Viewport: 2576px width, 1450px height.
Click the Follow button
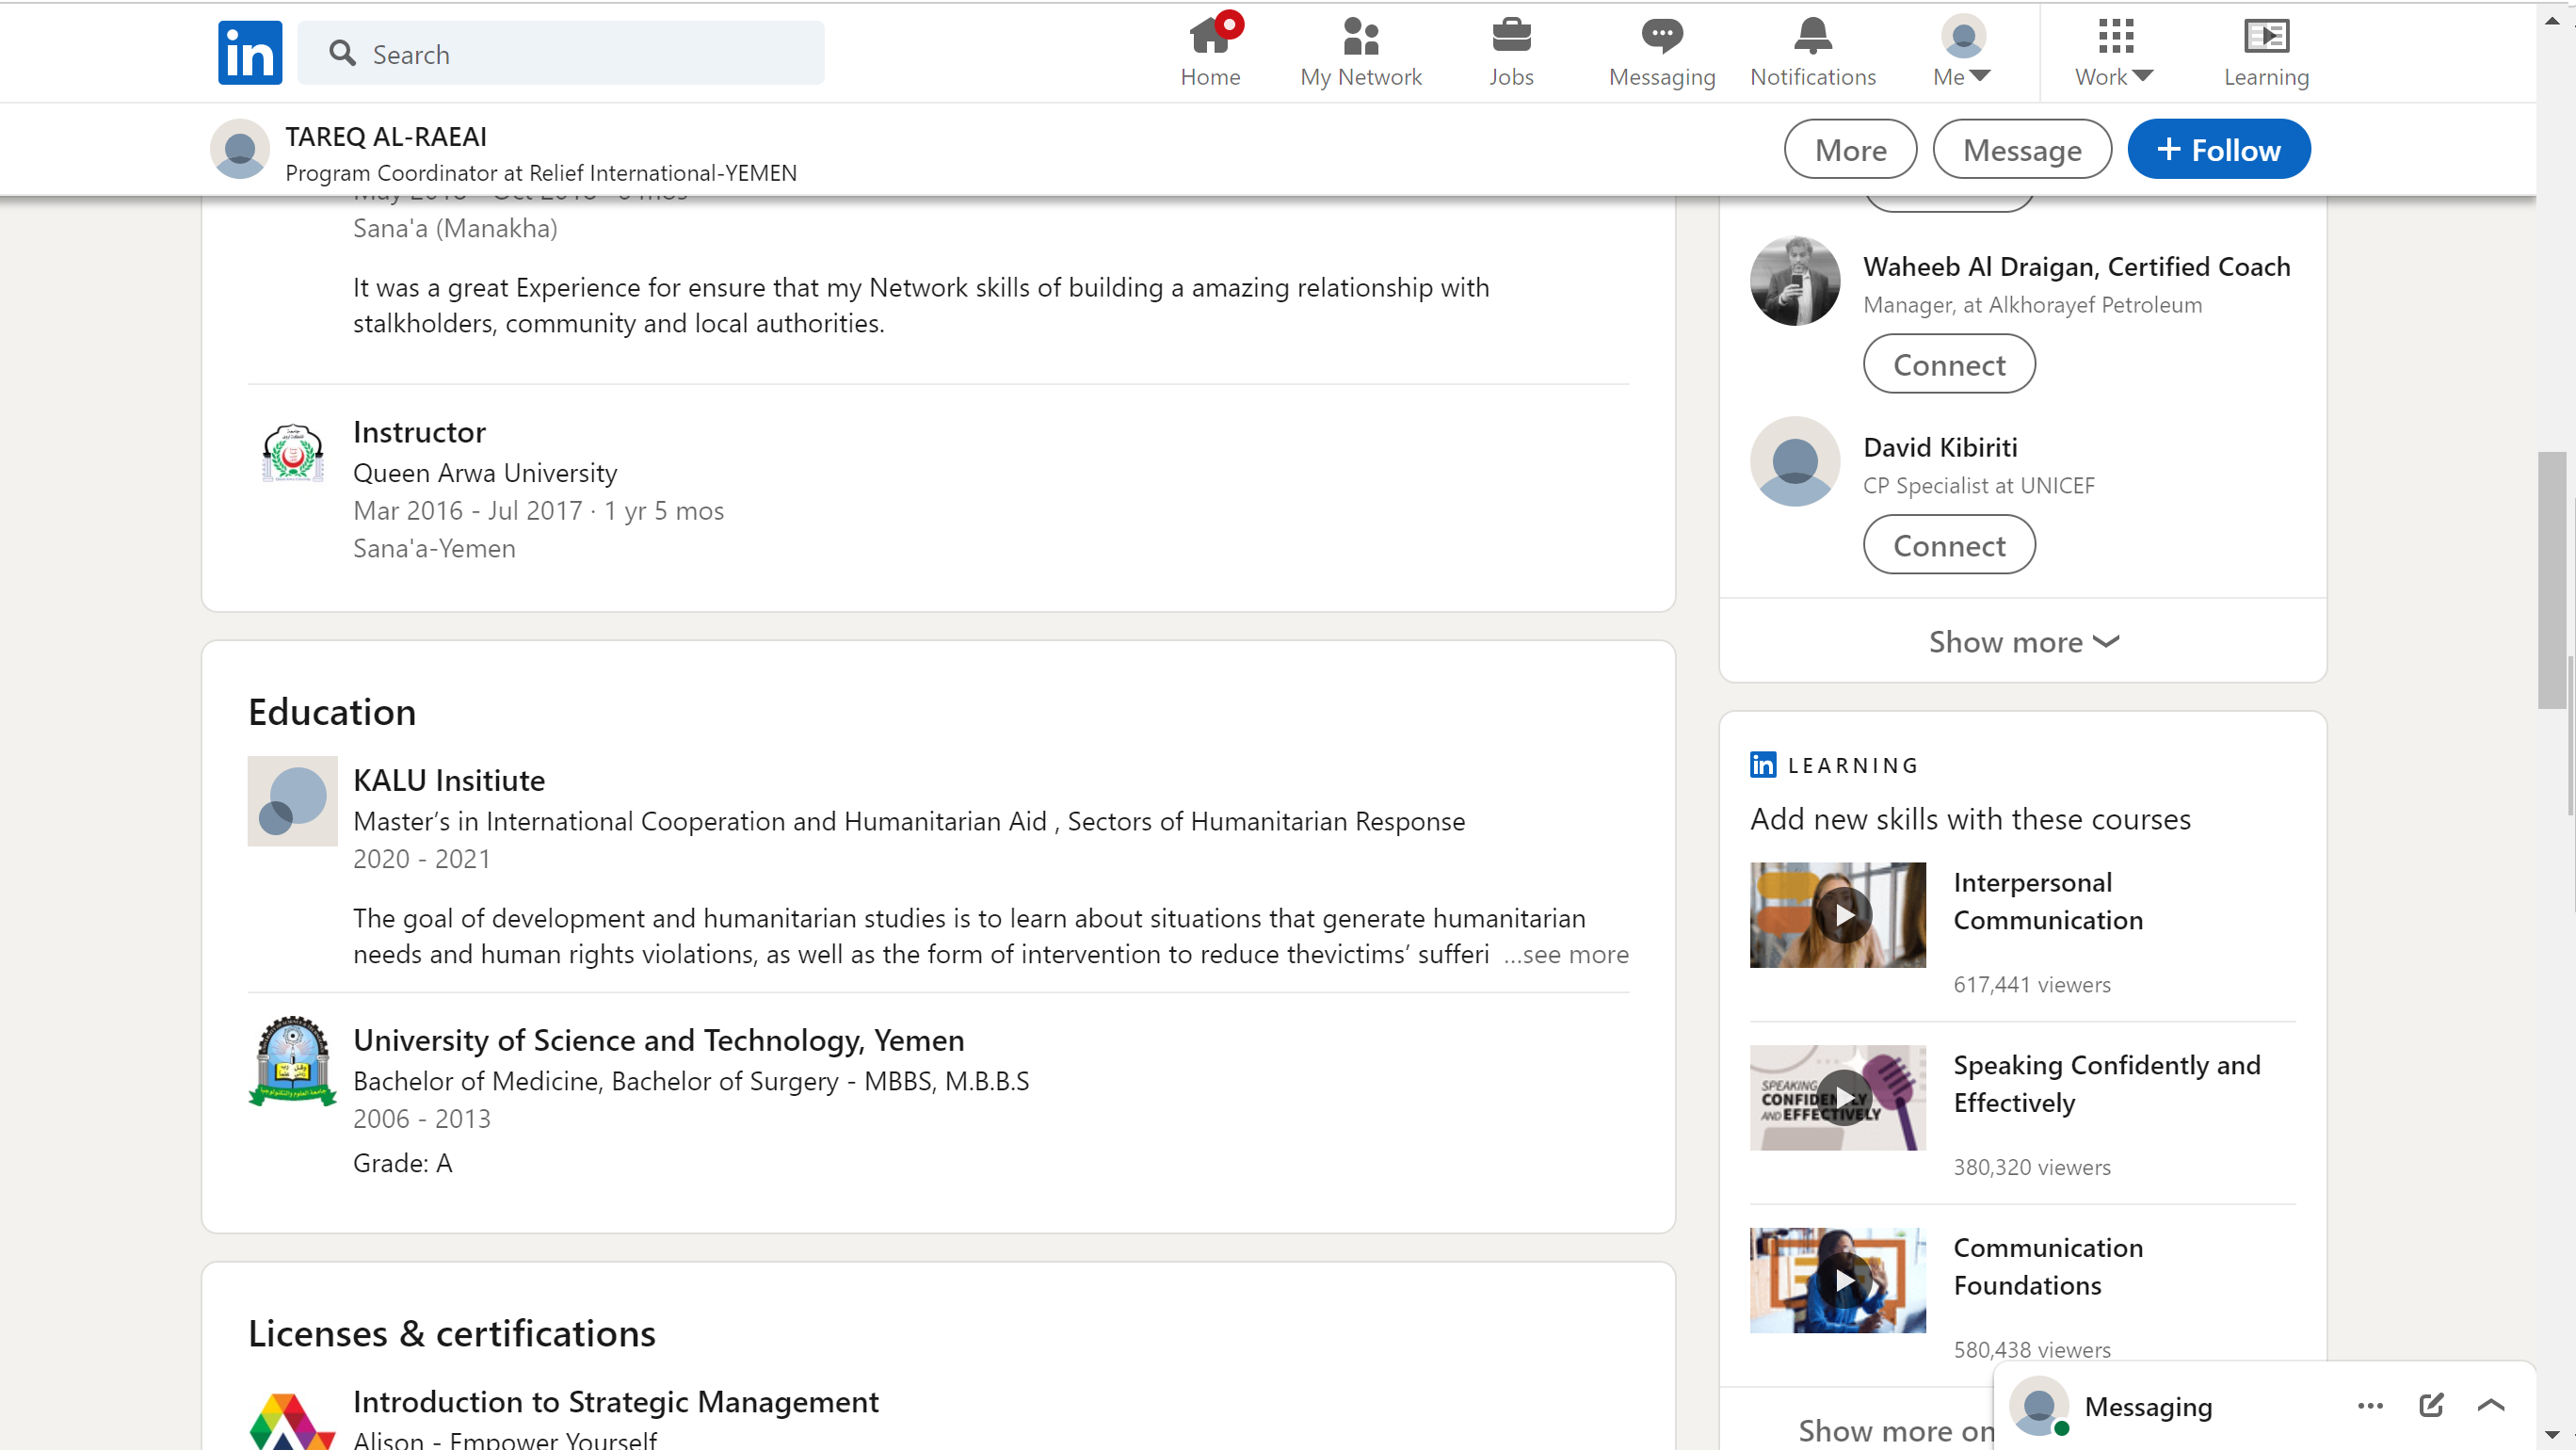[2218, 150]
